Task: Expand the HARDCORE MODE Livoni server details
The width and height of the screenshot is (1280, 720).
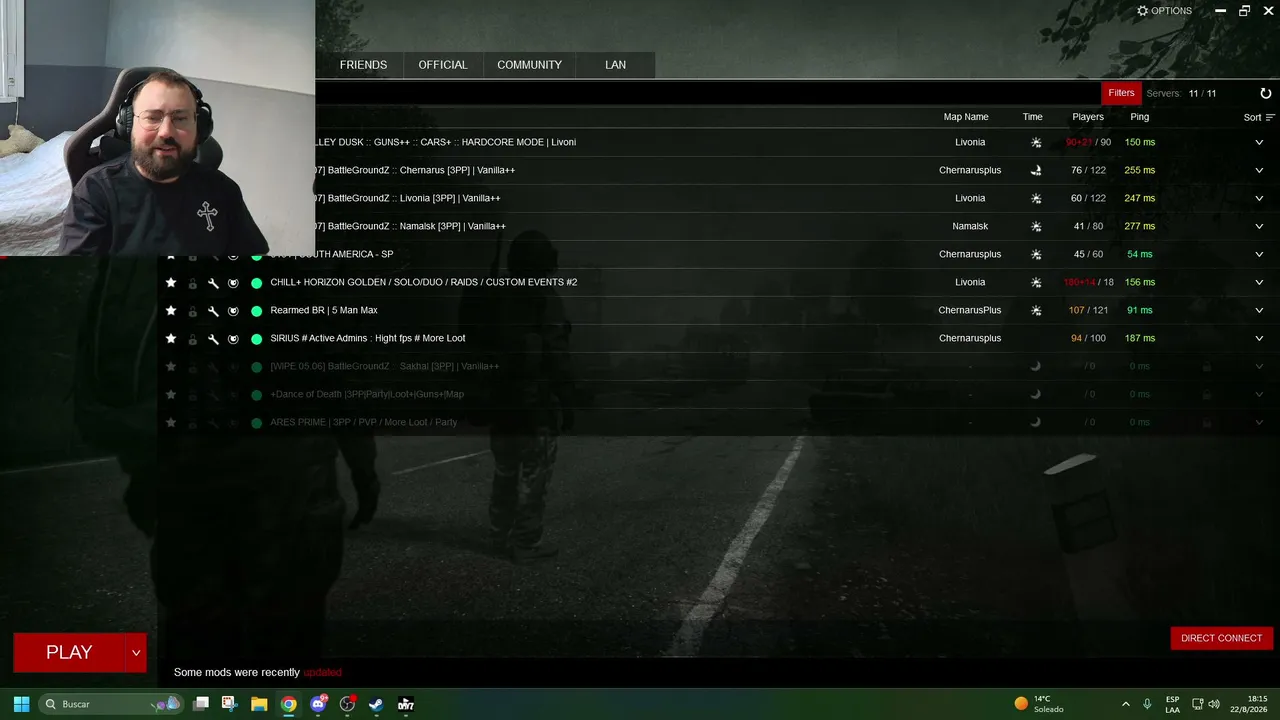Action: [x=1259, y=142]
